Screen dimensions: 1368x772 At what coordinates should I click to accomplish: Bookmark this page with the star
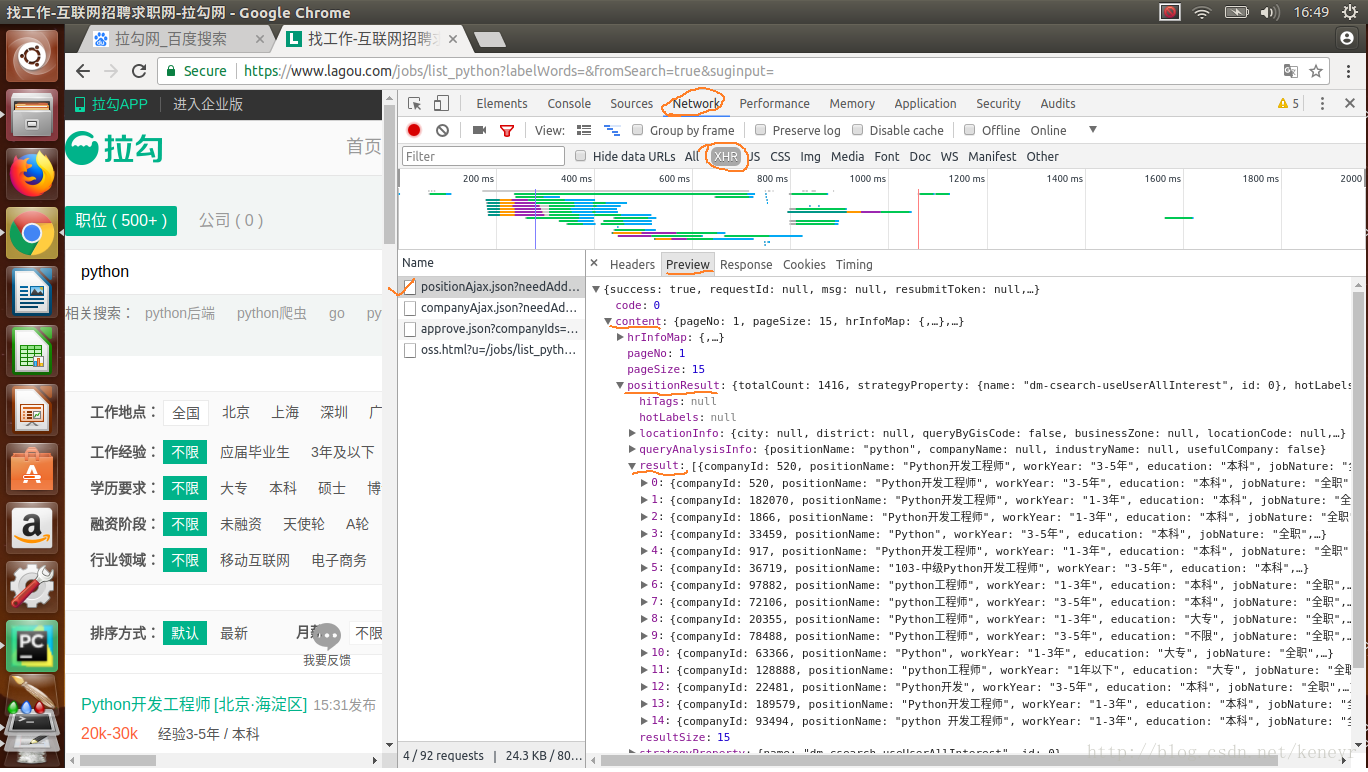[x=1316, y=71]
